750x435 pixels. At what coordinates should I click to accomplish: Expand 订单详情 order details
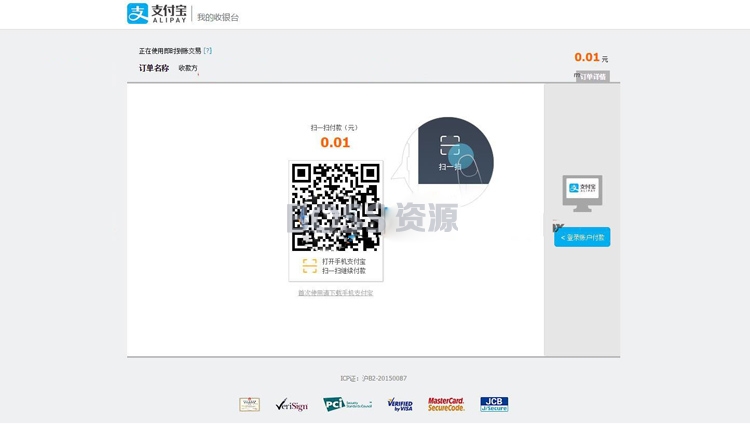(592, 77)
